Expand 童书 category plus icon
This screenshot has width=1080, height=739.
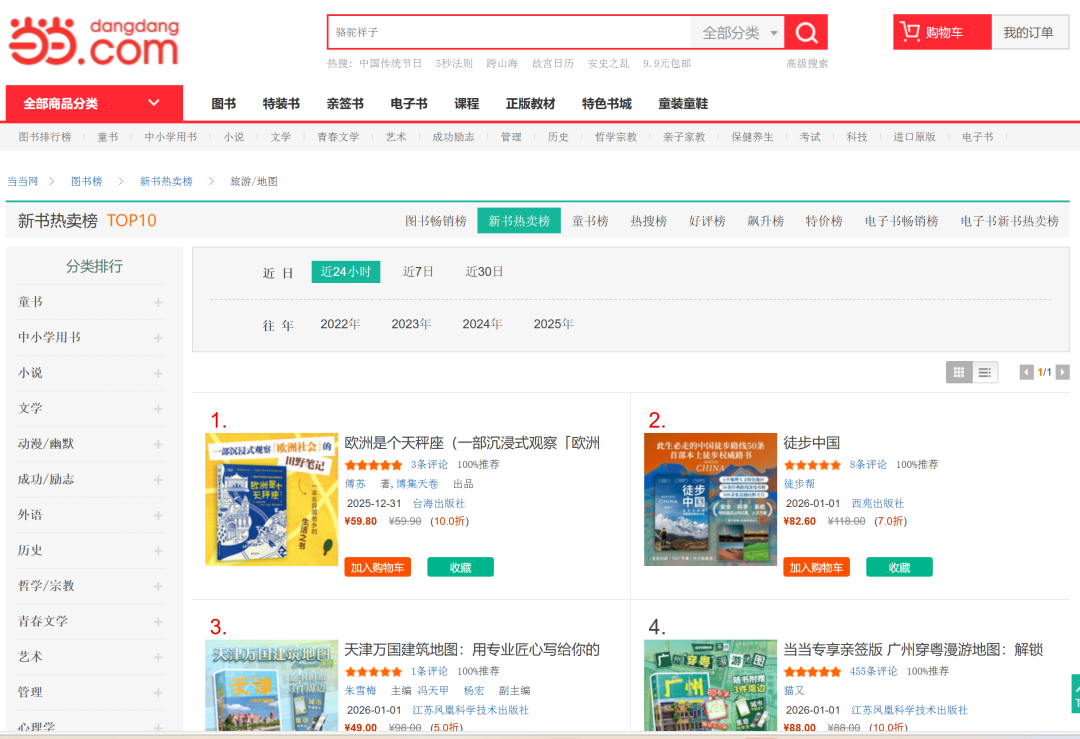[158, 302]
